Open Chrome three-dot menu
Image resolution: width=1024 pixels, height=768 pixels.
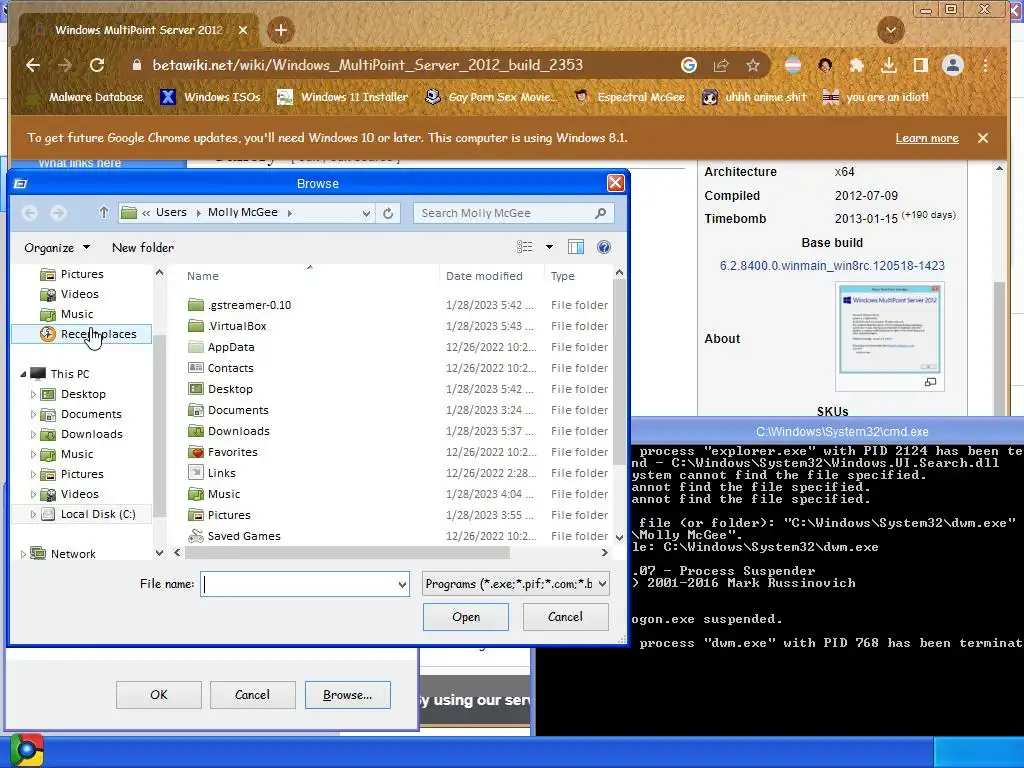(985, 65)
